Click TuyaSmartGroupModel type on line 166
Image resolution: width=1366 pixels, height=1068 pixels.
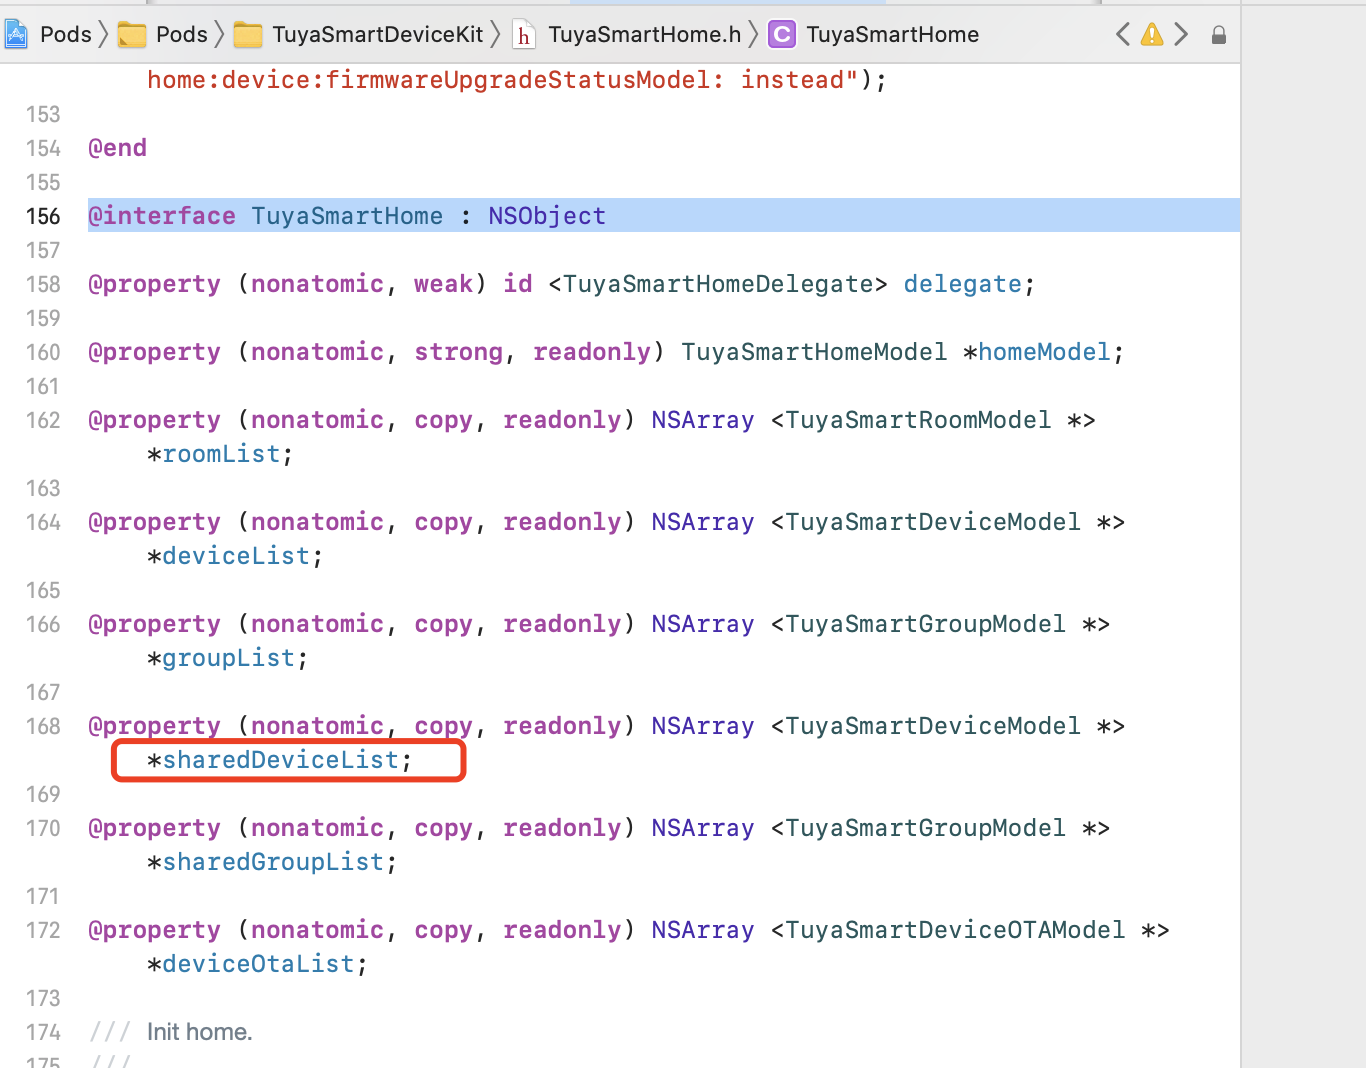(x=925, y=624)
